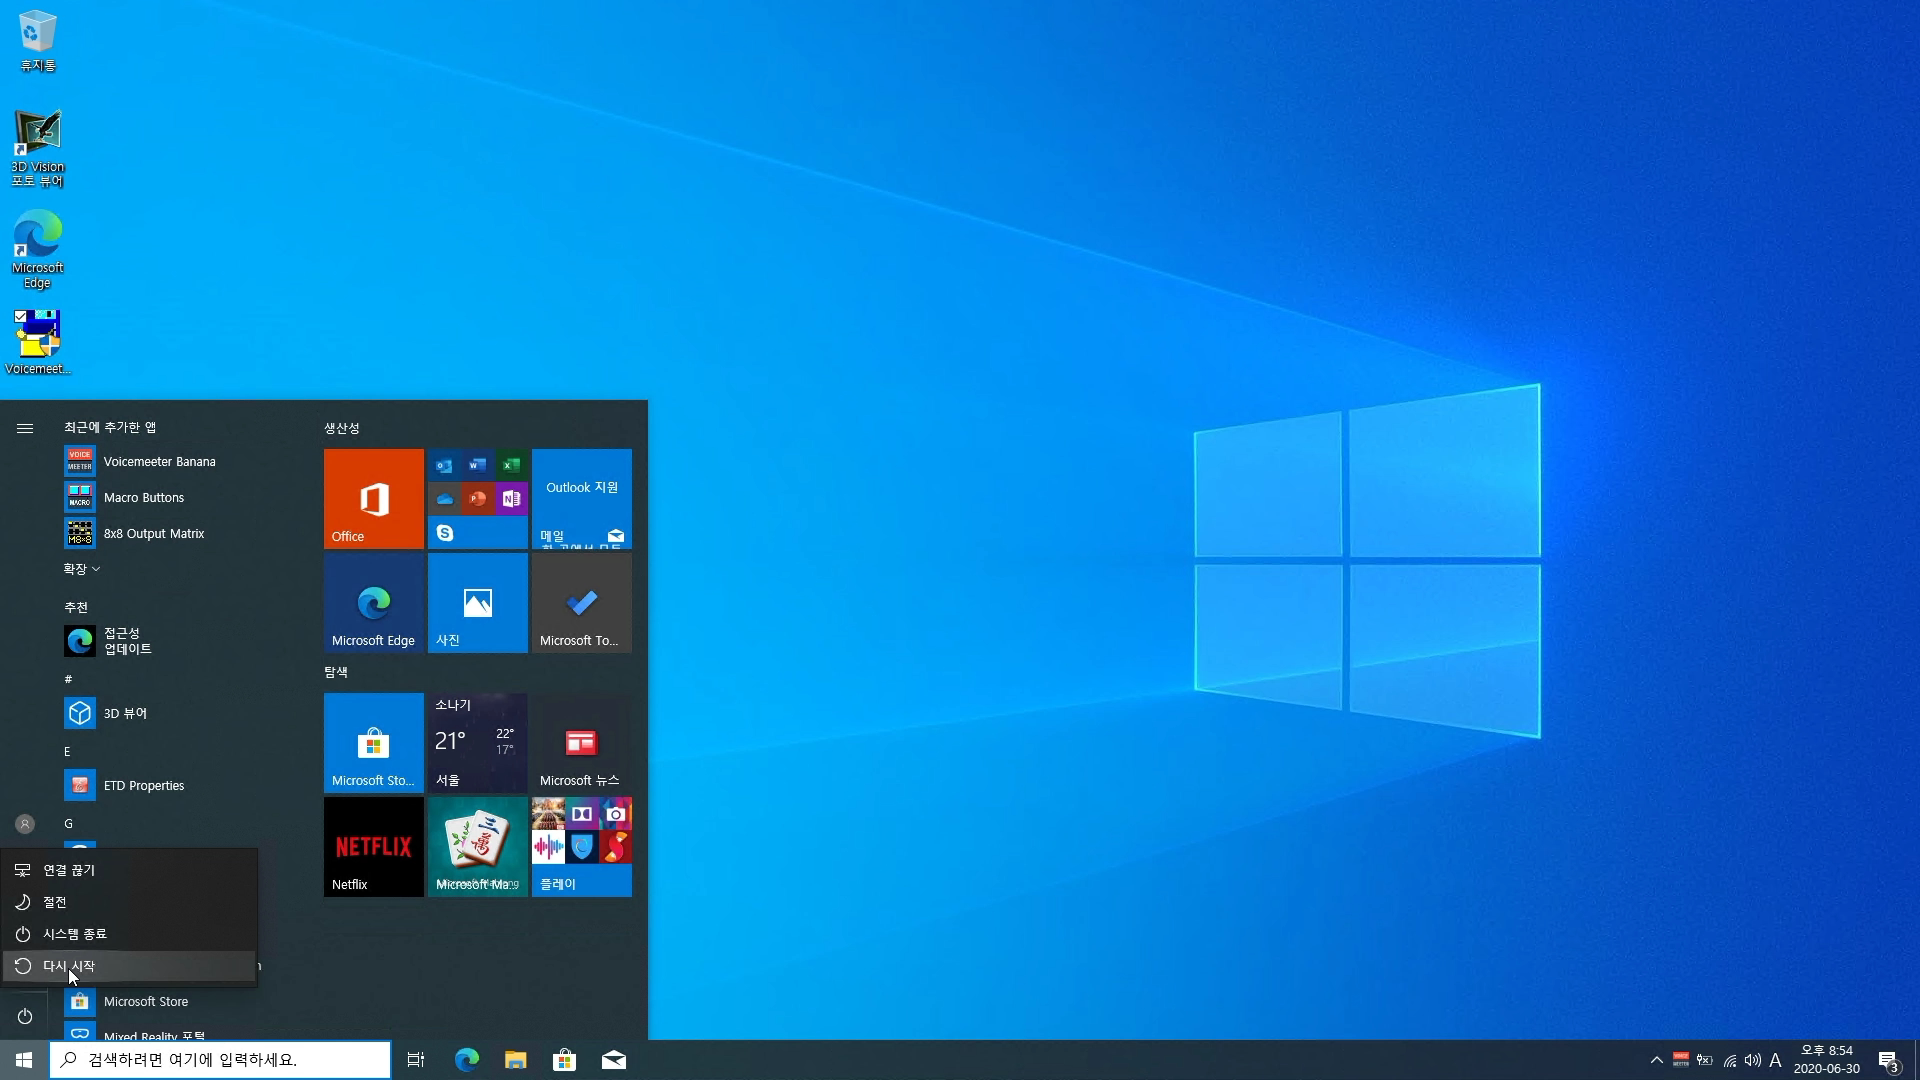Click 시스템 종료 (Shut down) option

(x=75, y=934)
